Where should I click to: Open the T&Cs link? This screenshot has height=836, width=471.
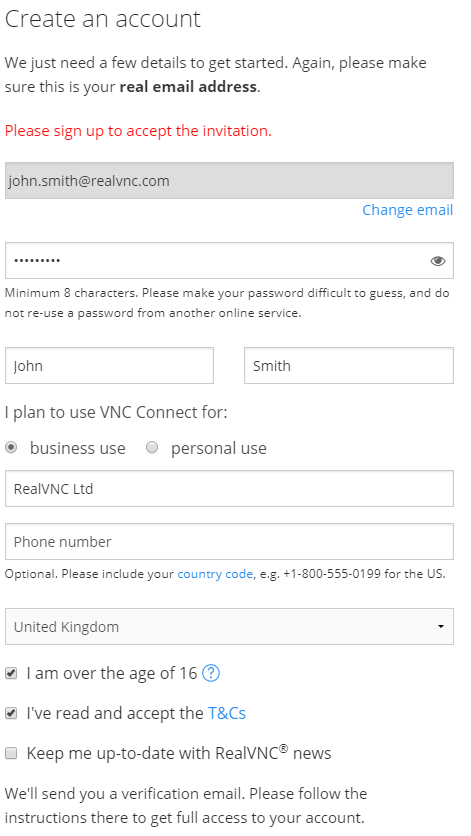coord(227,713)
